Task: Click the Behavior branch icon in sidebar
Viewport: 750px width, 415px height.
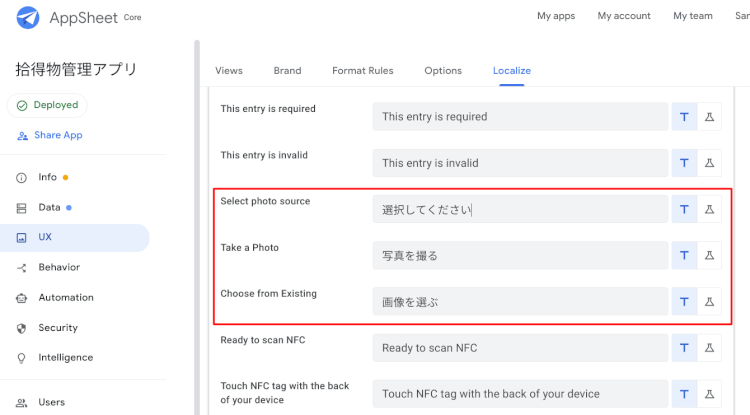Action: pos(22,268)
